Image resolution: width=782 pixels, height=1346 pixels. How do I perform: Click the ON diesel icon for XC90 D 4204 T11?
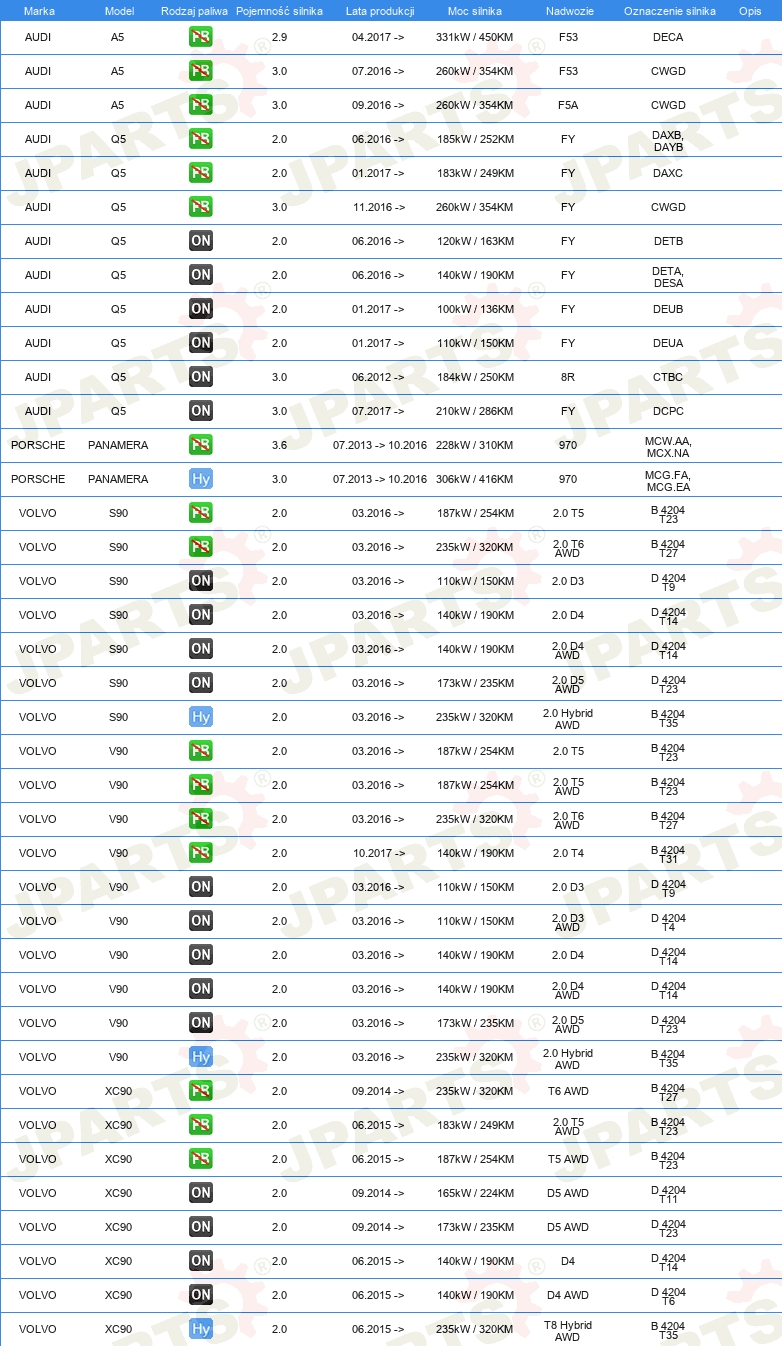(201, 1193)
